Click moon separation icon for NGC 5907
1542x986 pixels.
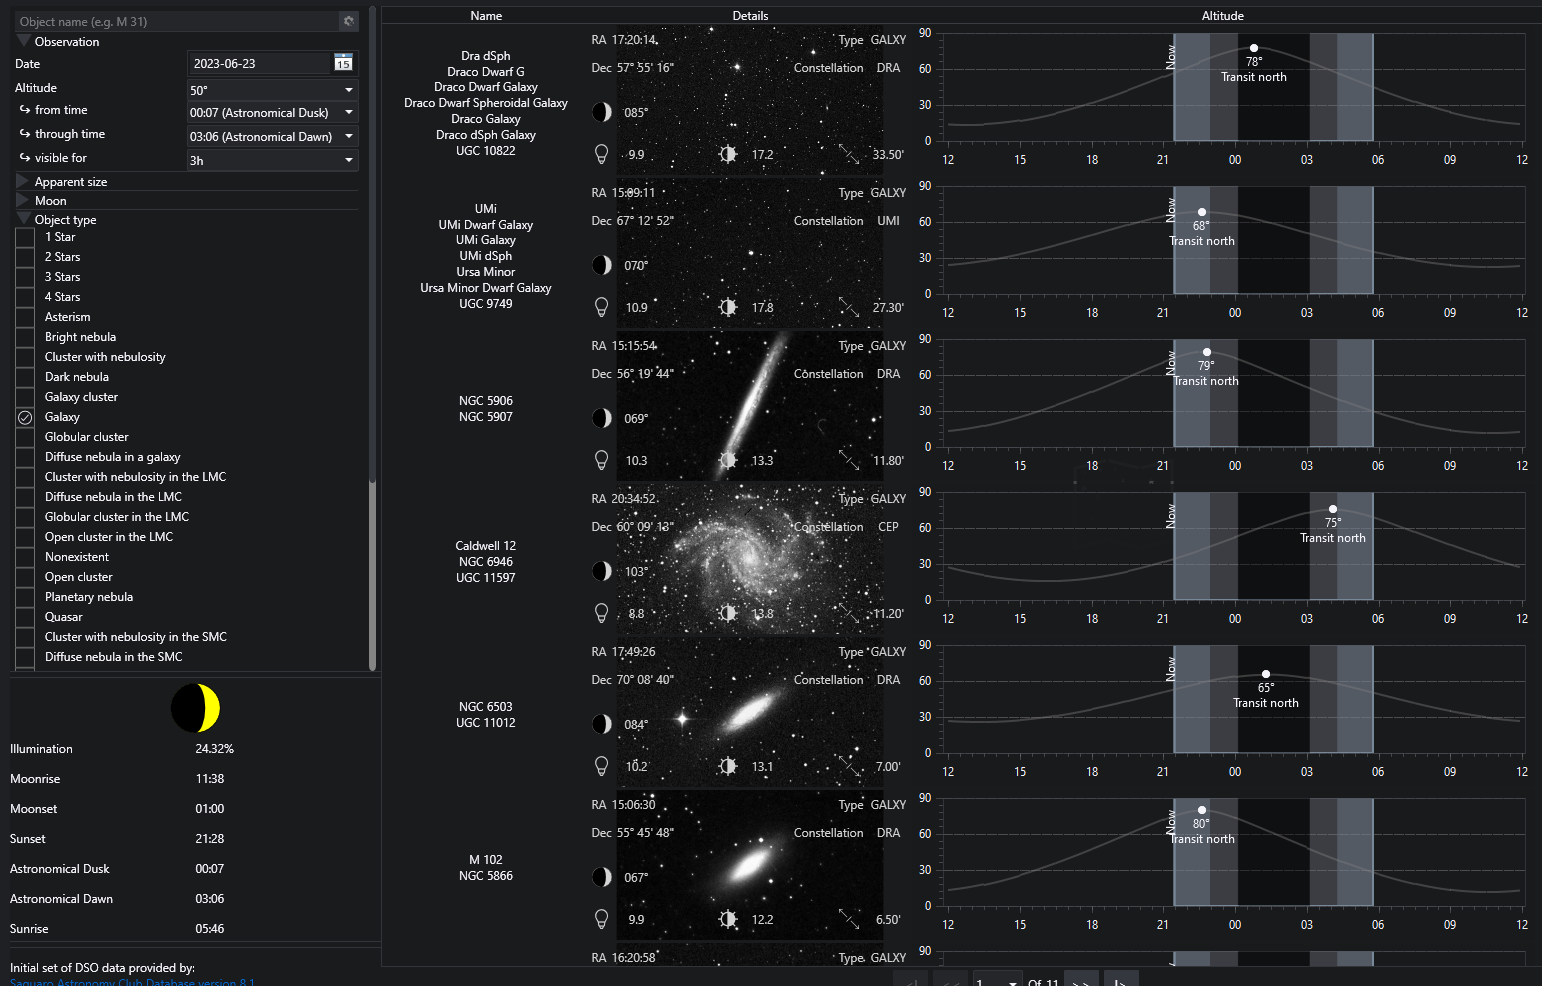pyautogui.click(x=602, y=418)
